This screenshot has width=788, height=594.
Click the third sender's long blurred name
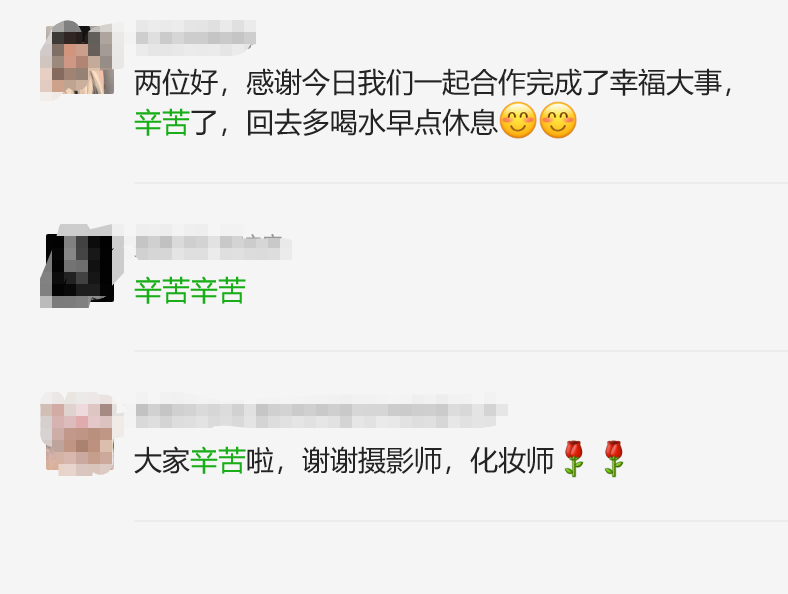(x=321, y=410)
